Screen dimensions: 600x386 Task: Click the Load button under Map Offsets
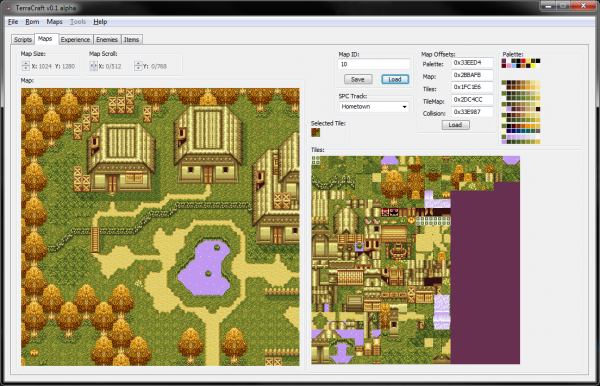point(455,125)
